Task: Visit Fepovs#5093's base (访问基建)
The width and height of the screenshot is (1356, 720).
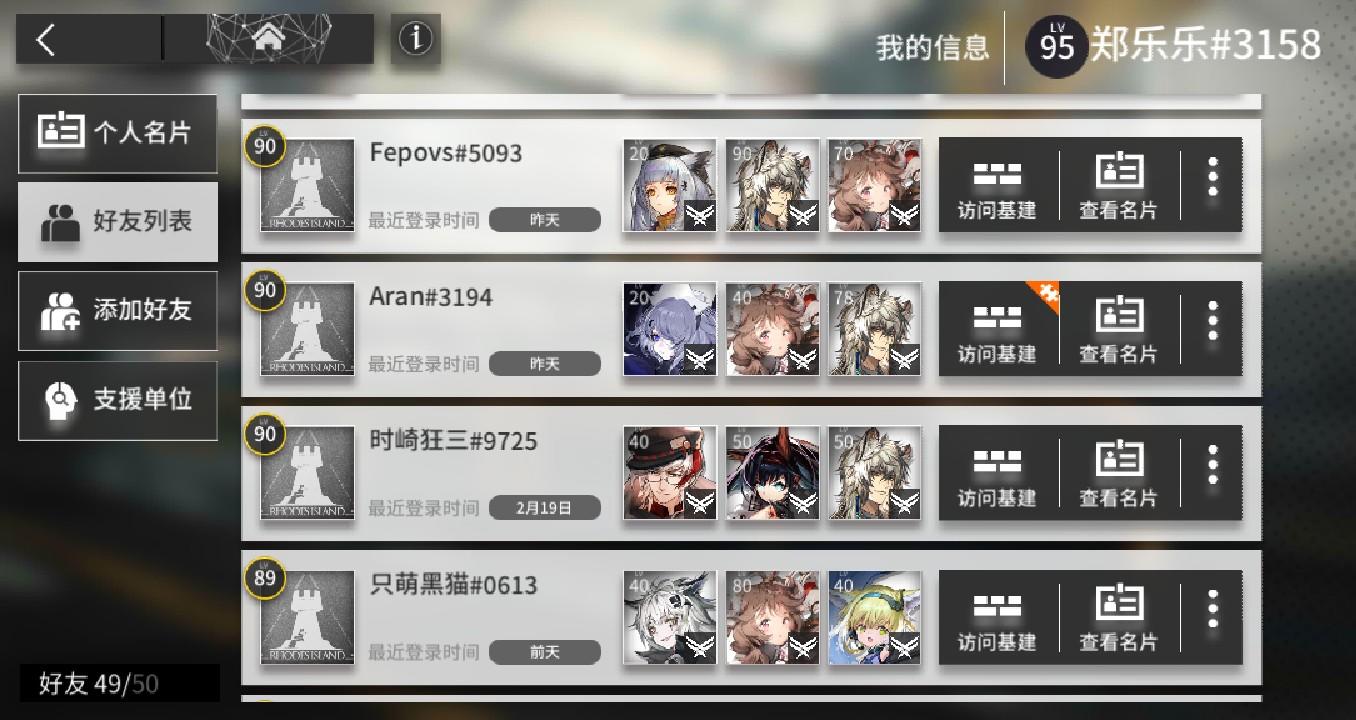Action: click(997, 185)
